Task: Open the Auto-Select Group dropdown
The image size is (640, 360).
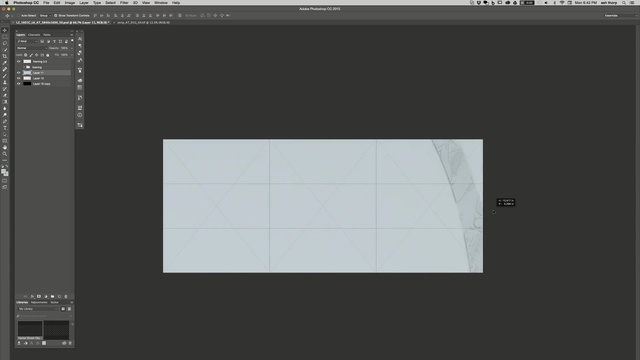Action: pyautogui.click(x=44, y=16)
